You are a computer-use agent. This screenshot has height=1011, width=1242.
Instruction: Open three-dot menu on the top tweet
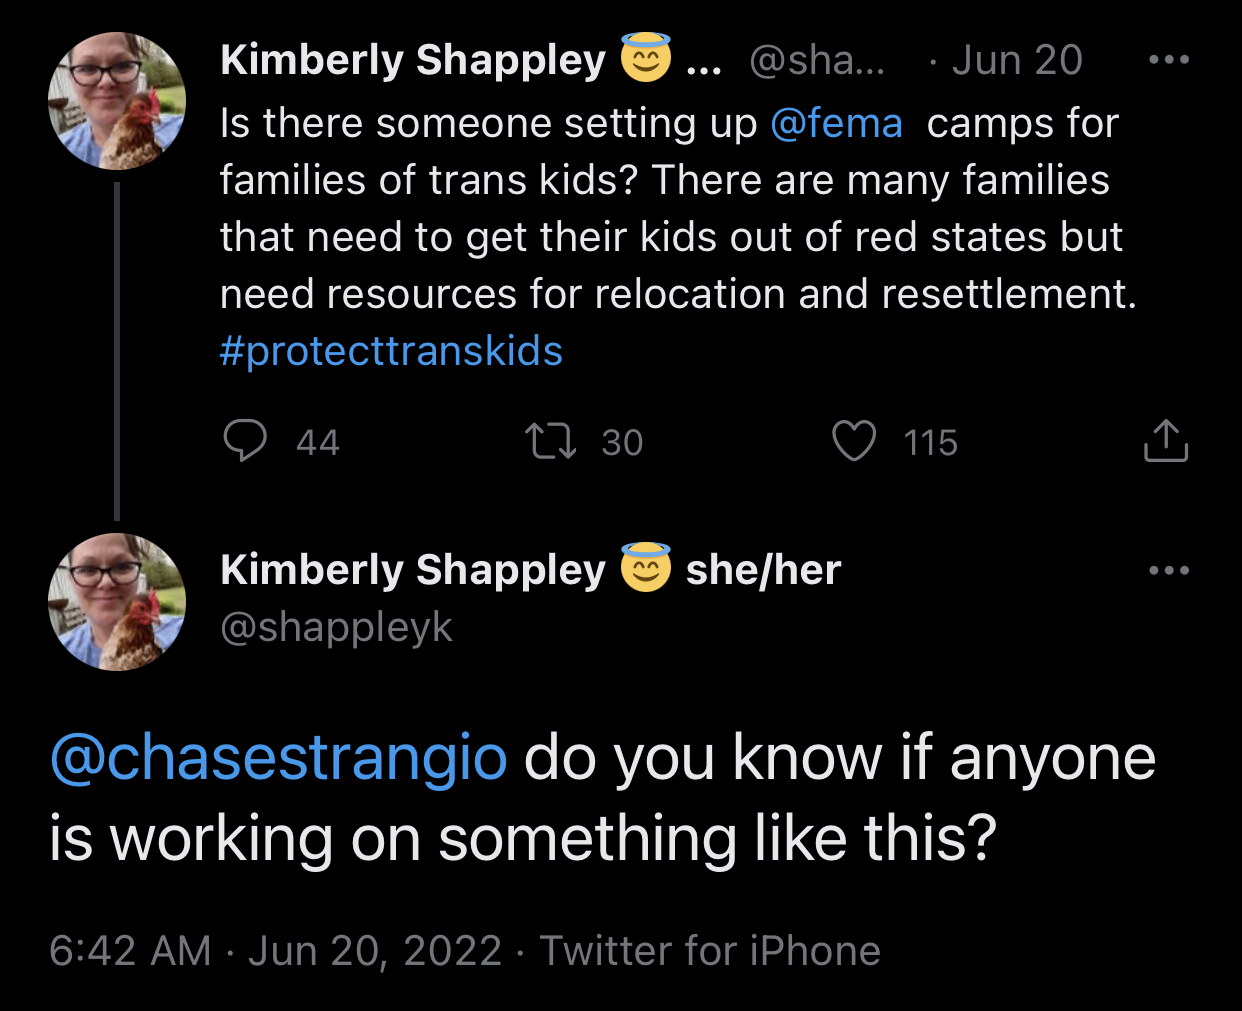point(1169,60)
